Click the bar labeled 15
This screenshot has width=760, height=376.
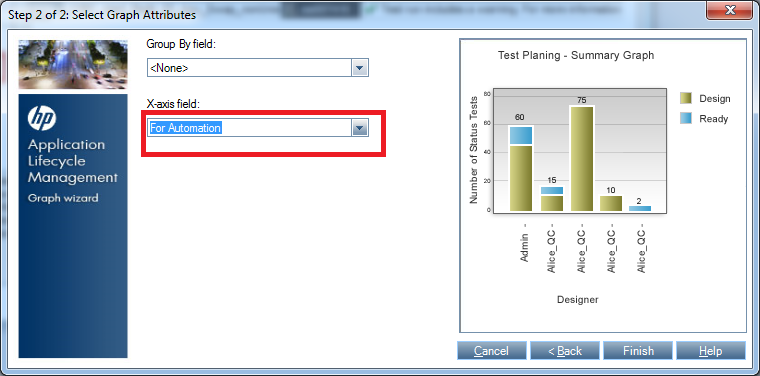pyautogui.click(x=552, y=199)
